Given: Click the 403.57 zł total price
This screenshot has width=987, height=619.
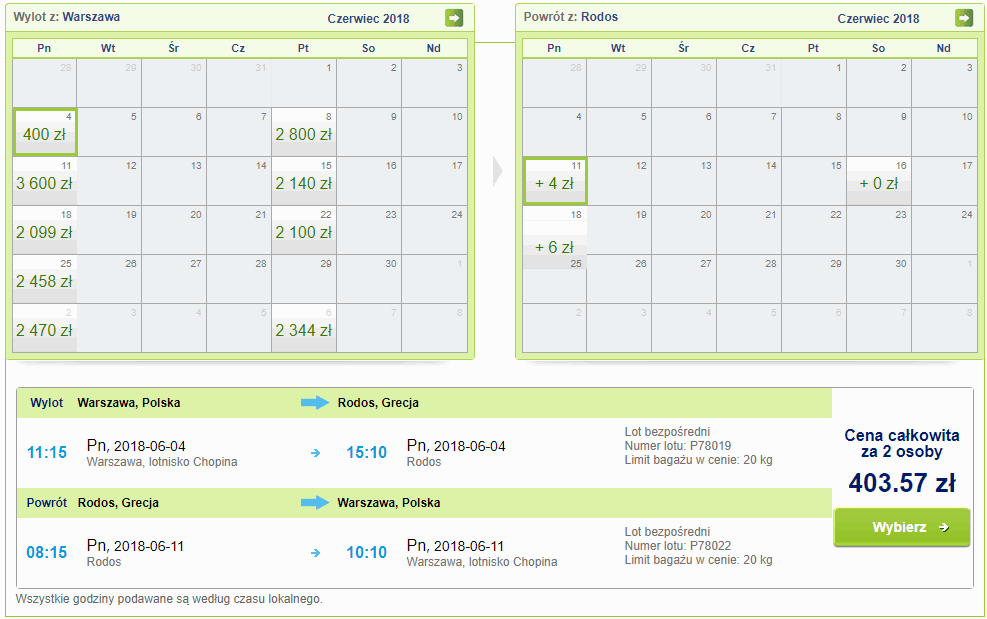Looking at the screenshot, I should 902,484.
